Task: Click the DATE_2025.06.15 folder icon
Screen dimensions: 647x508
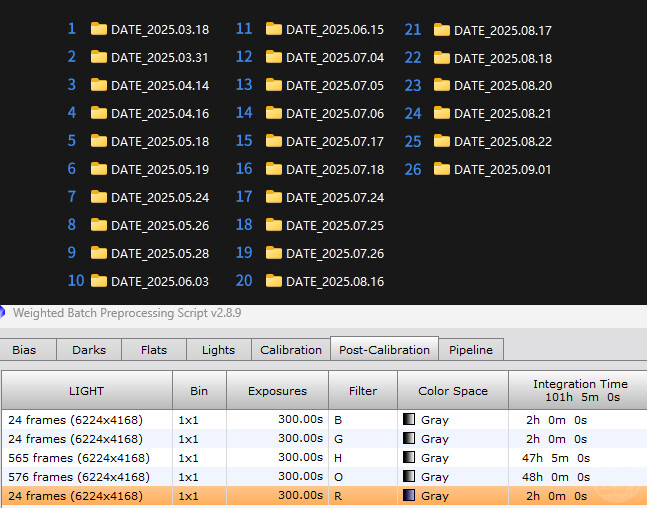Action: (273, 29)
